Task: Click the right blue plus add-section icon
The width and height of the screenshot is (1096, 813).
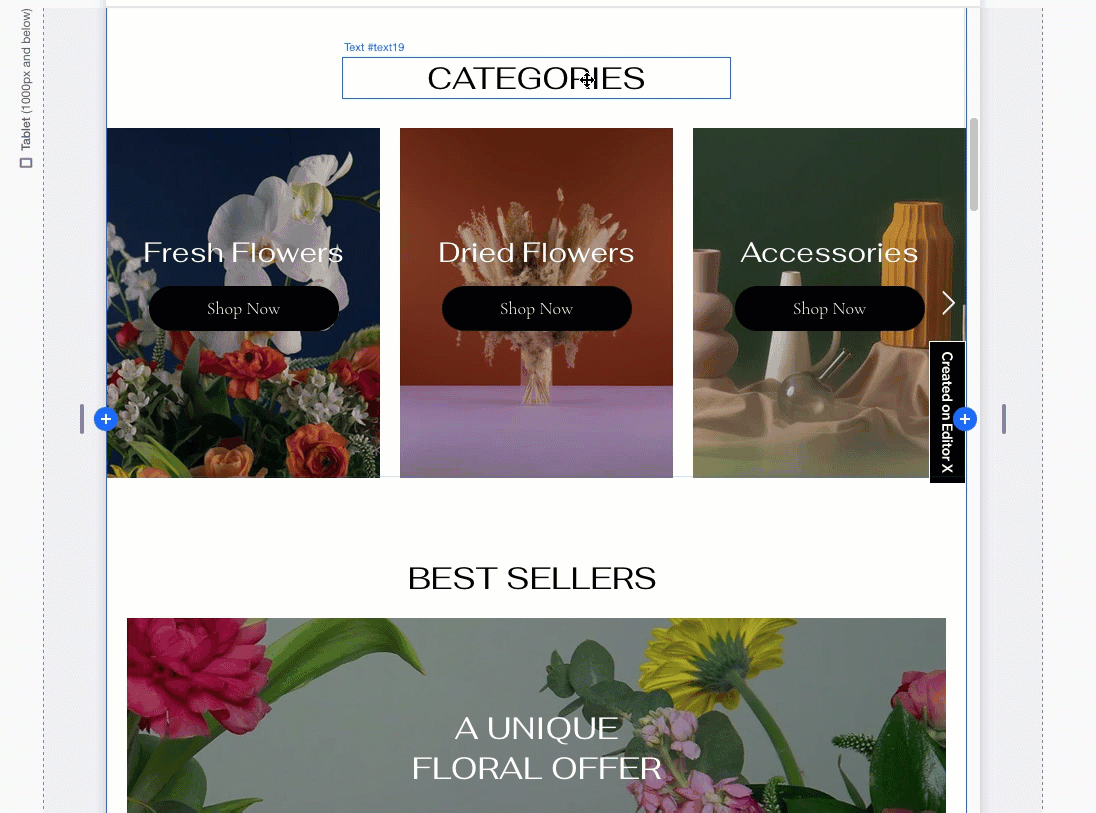Action: 965,419
